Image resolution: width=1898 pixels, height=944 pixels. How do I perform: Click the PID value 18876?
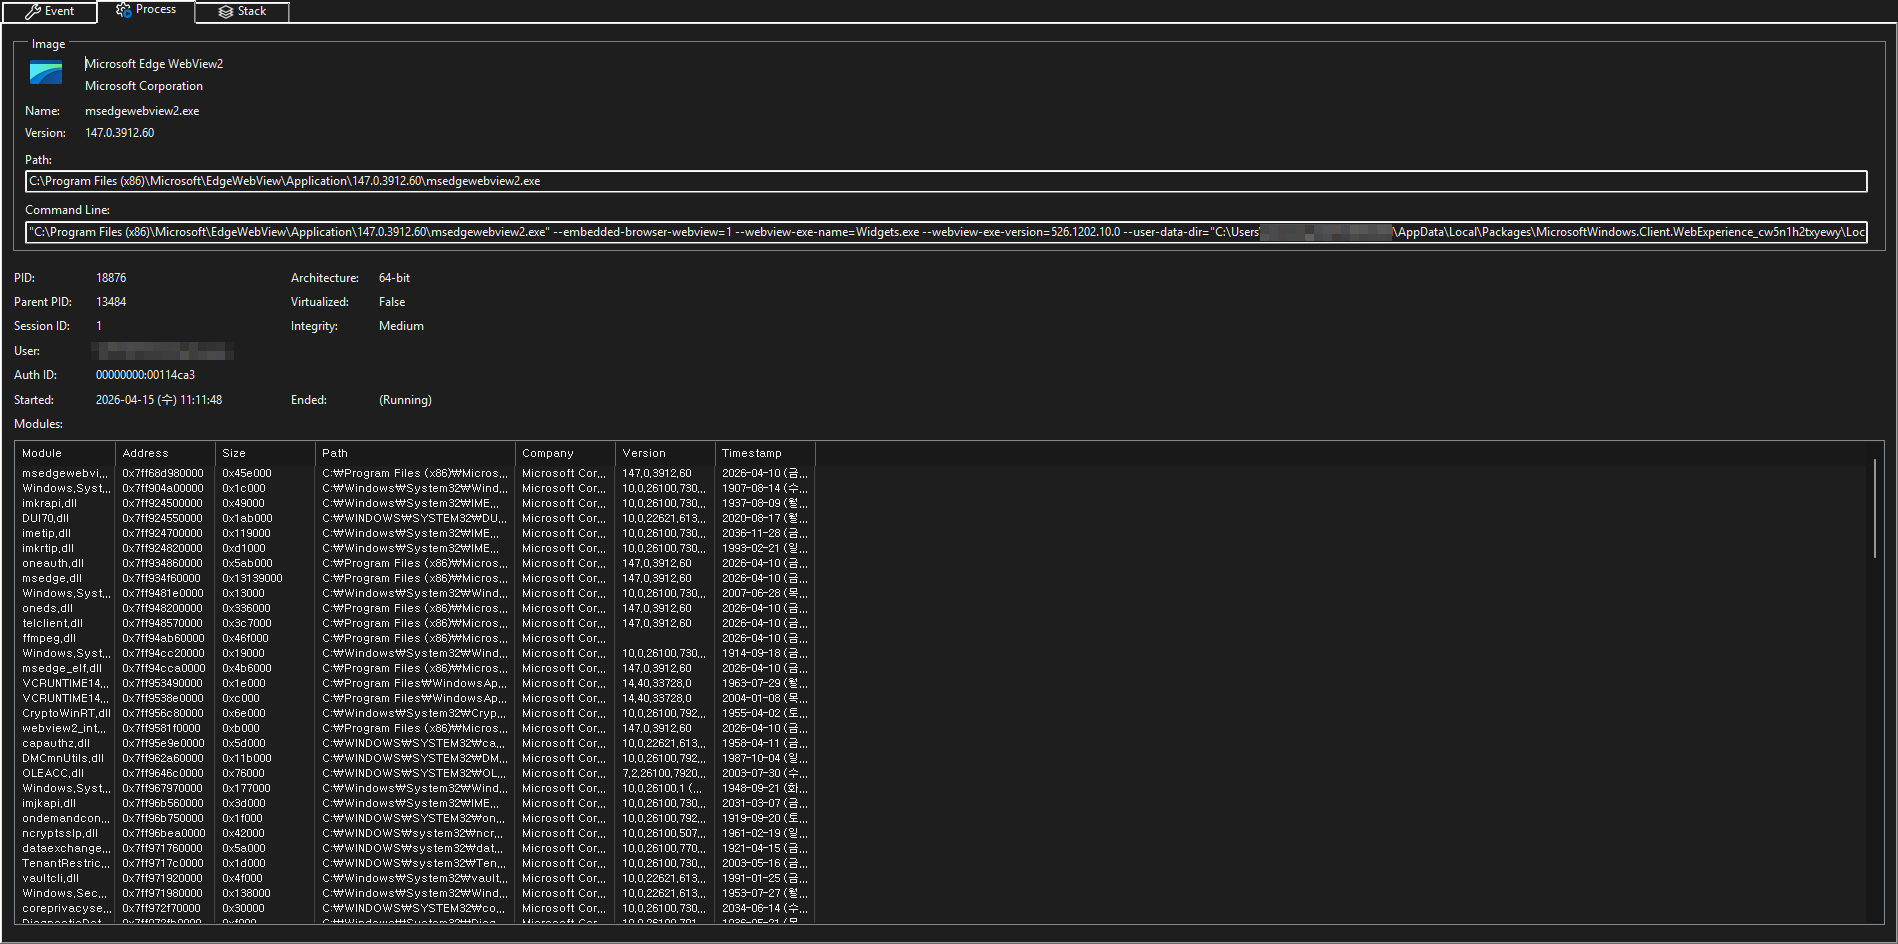click(x=111, y=278)
